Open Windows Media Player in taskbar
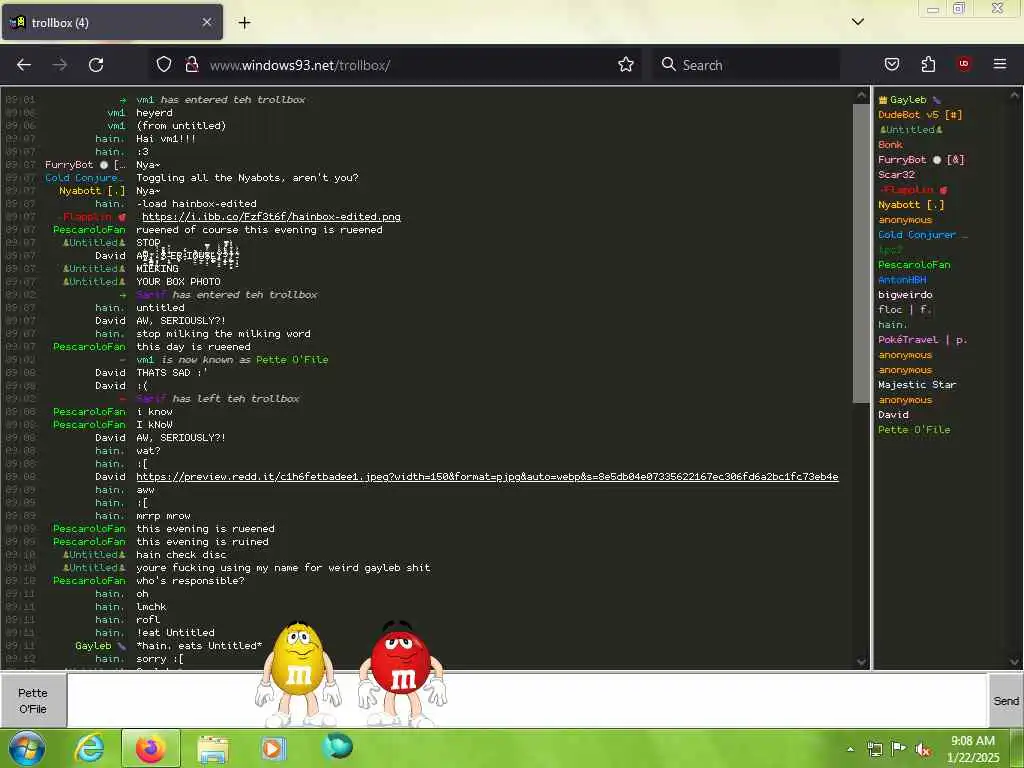1024x768 pixels. [x=273, y=748]
